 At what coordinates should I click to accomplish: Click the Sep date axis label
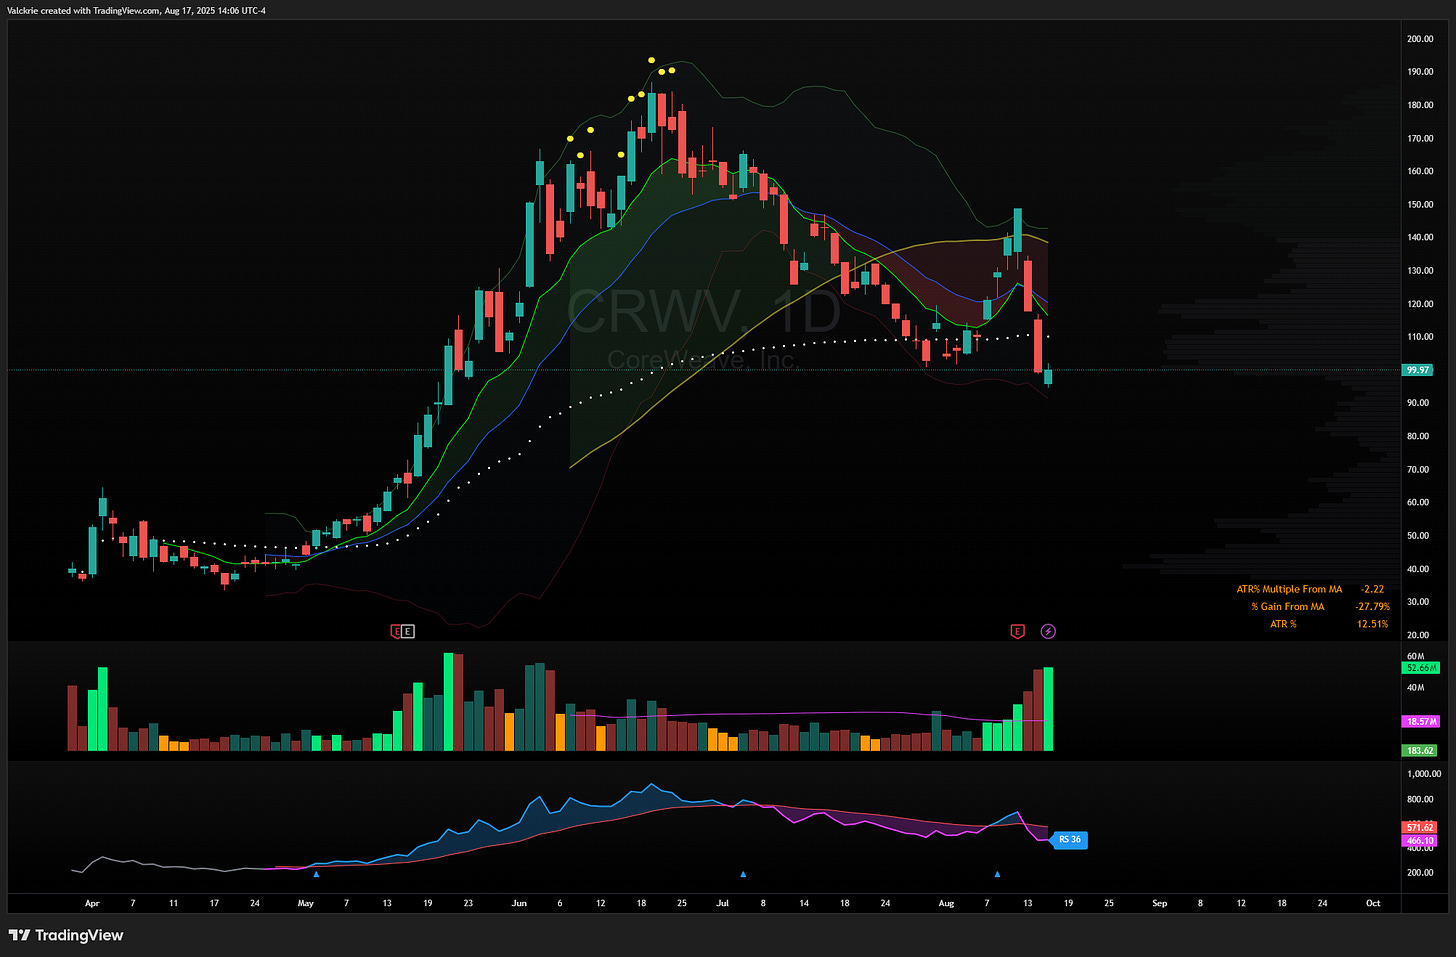1160,903
